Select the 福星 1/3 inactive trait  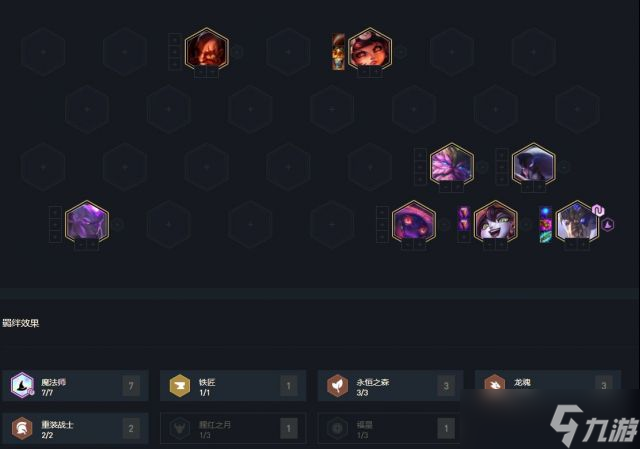point(389,429)
